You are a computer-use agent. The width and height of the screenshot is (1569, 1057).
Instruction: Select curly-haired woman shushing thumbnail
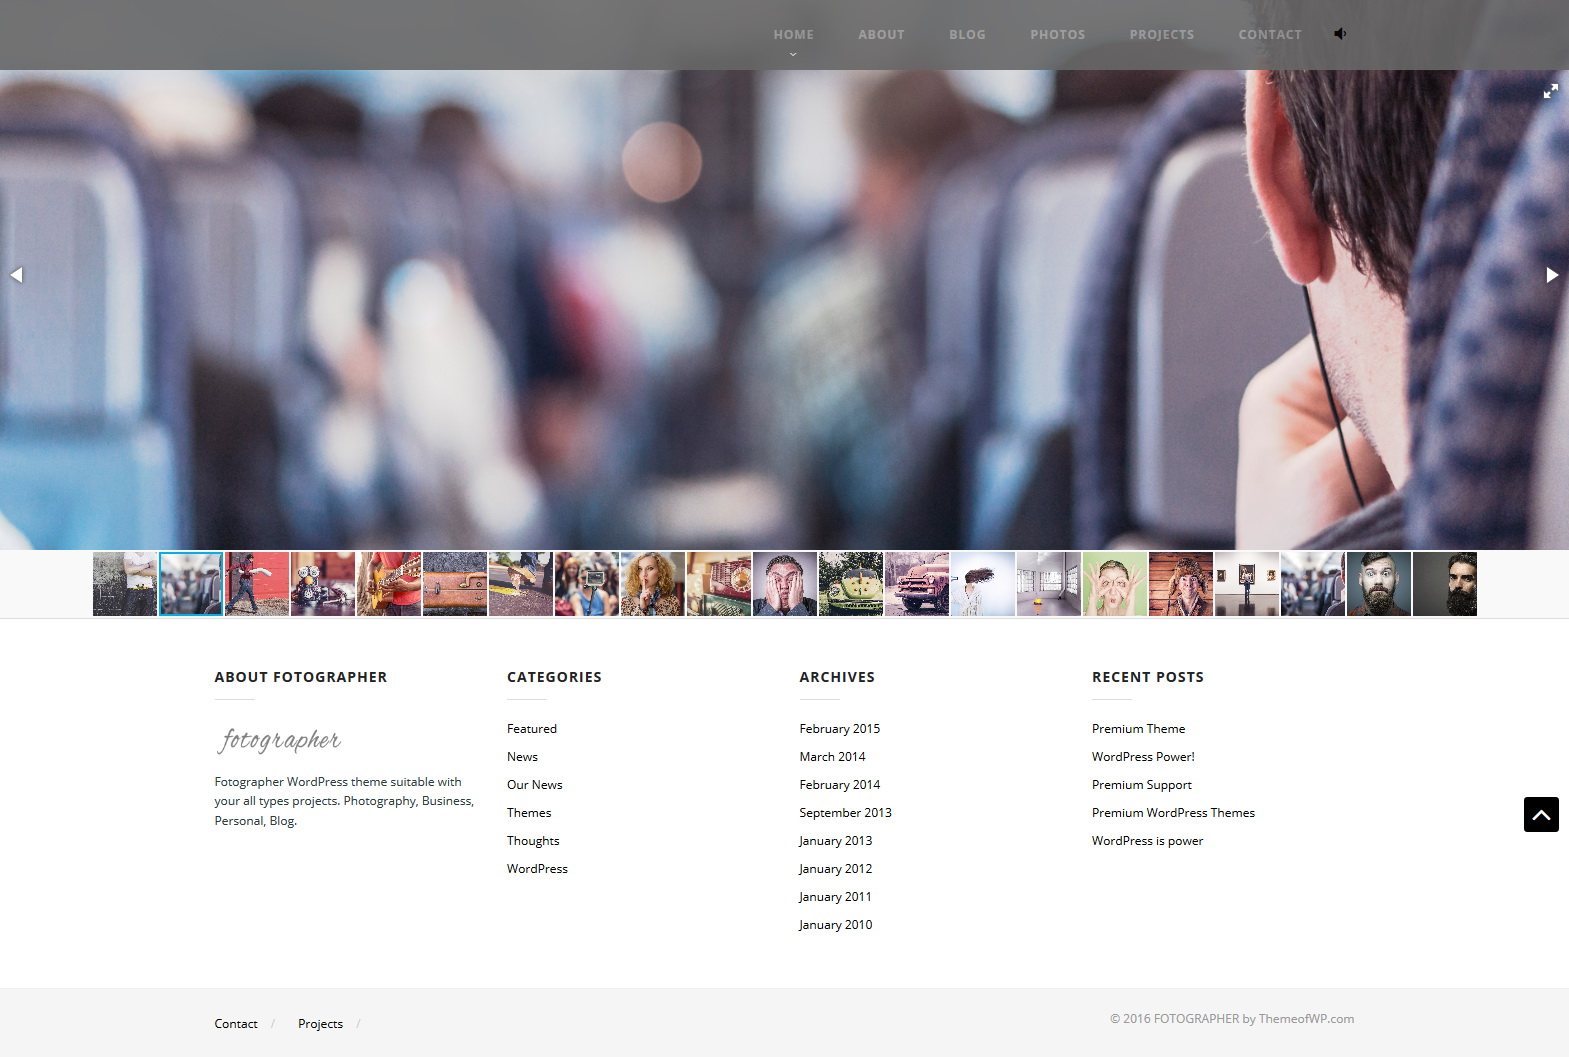(653, 584)
